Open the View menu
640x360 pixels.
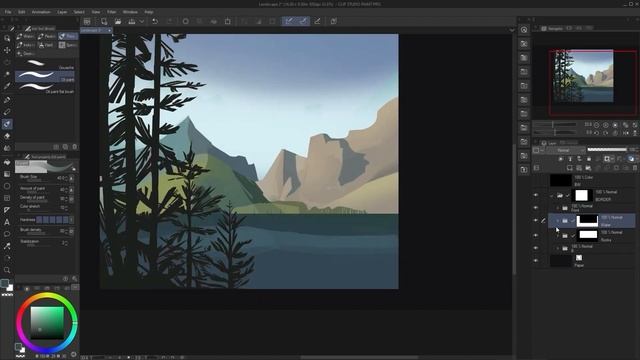pyautogui.click(x=96, y=12)
